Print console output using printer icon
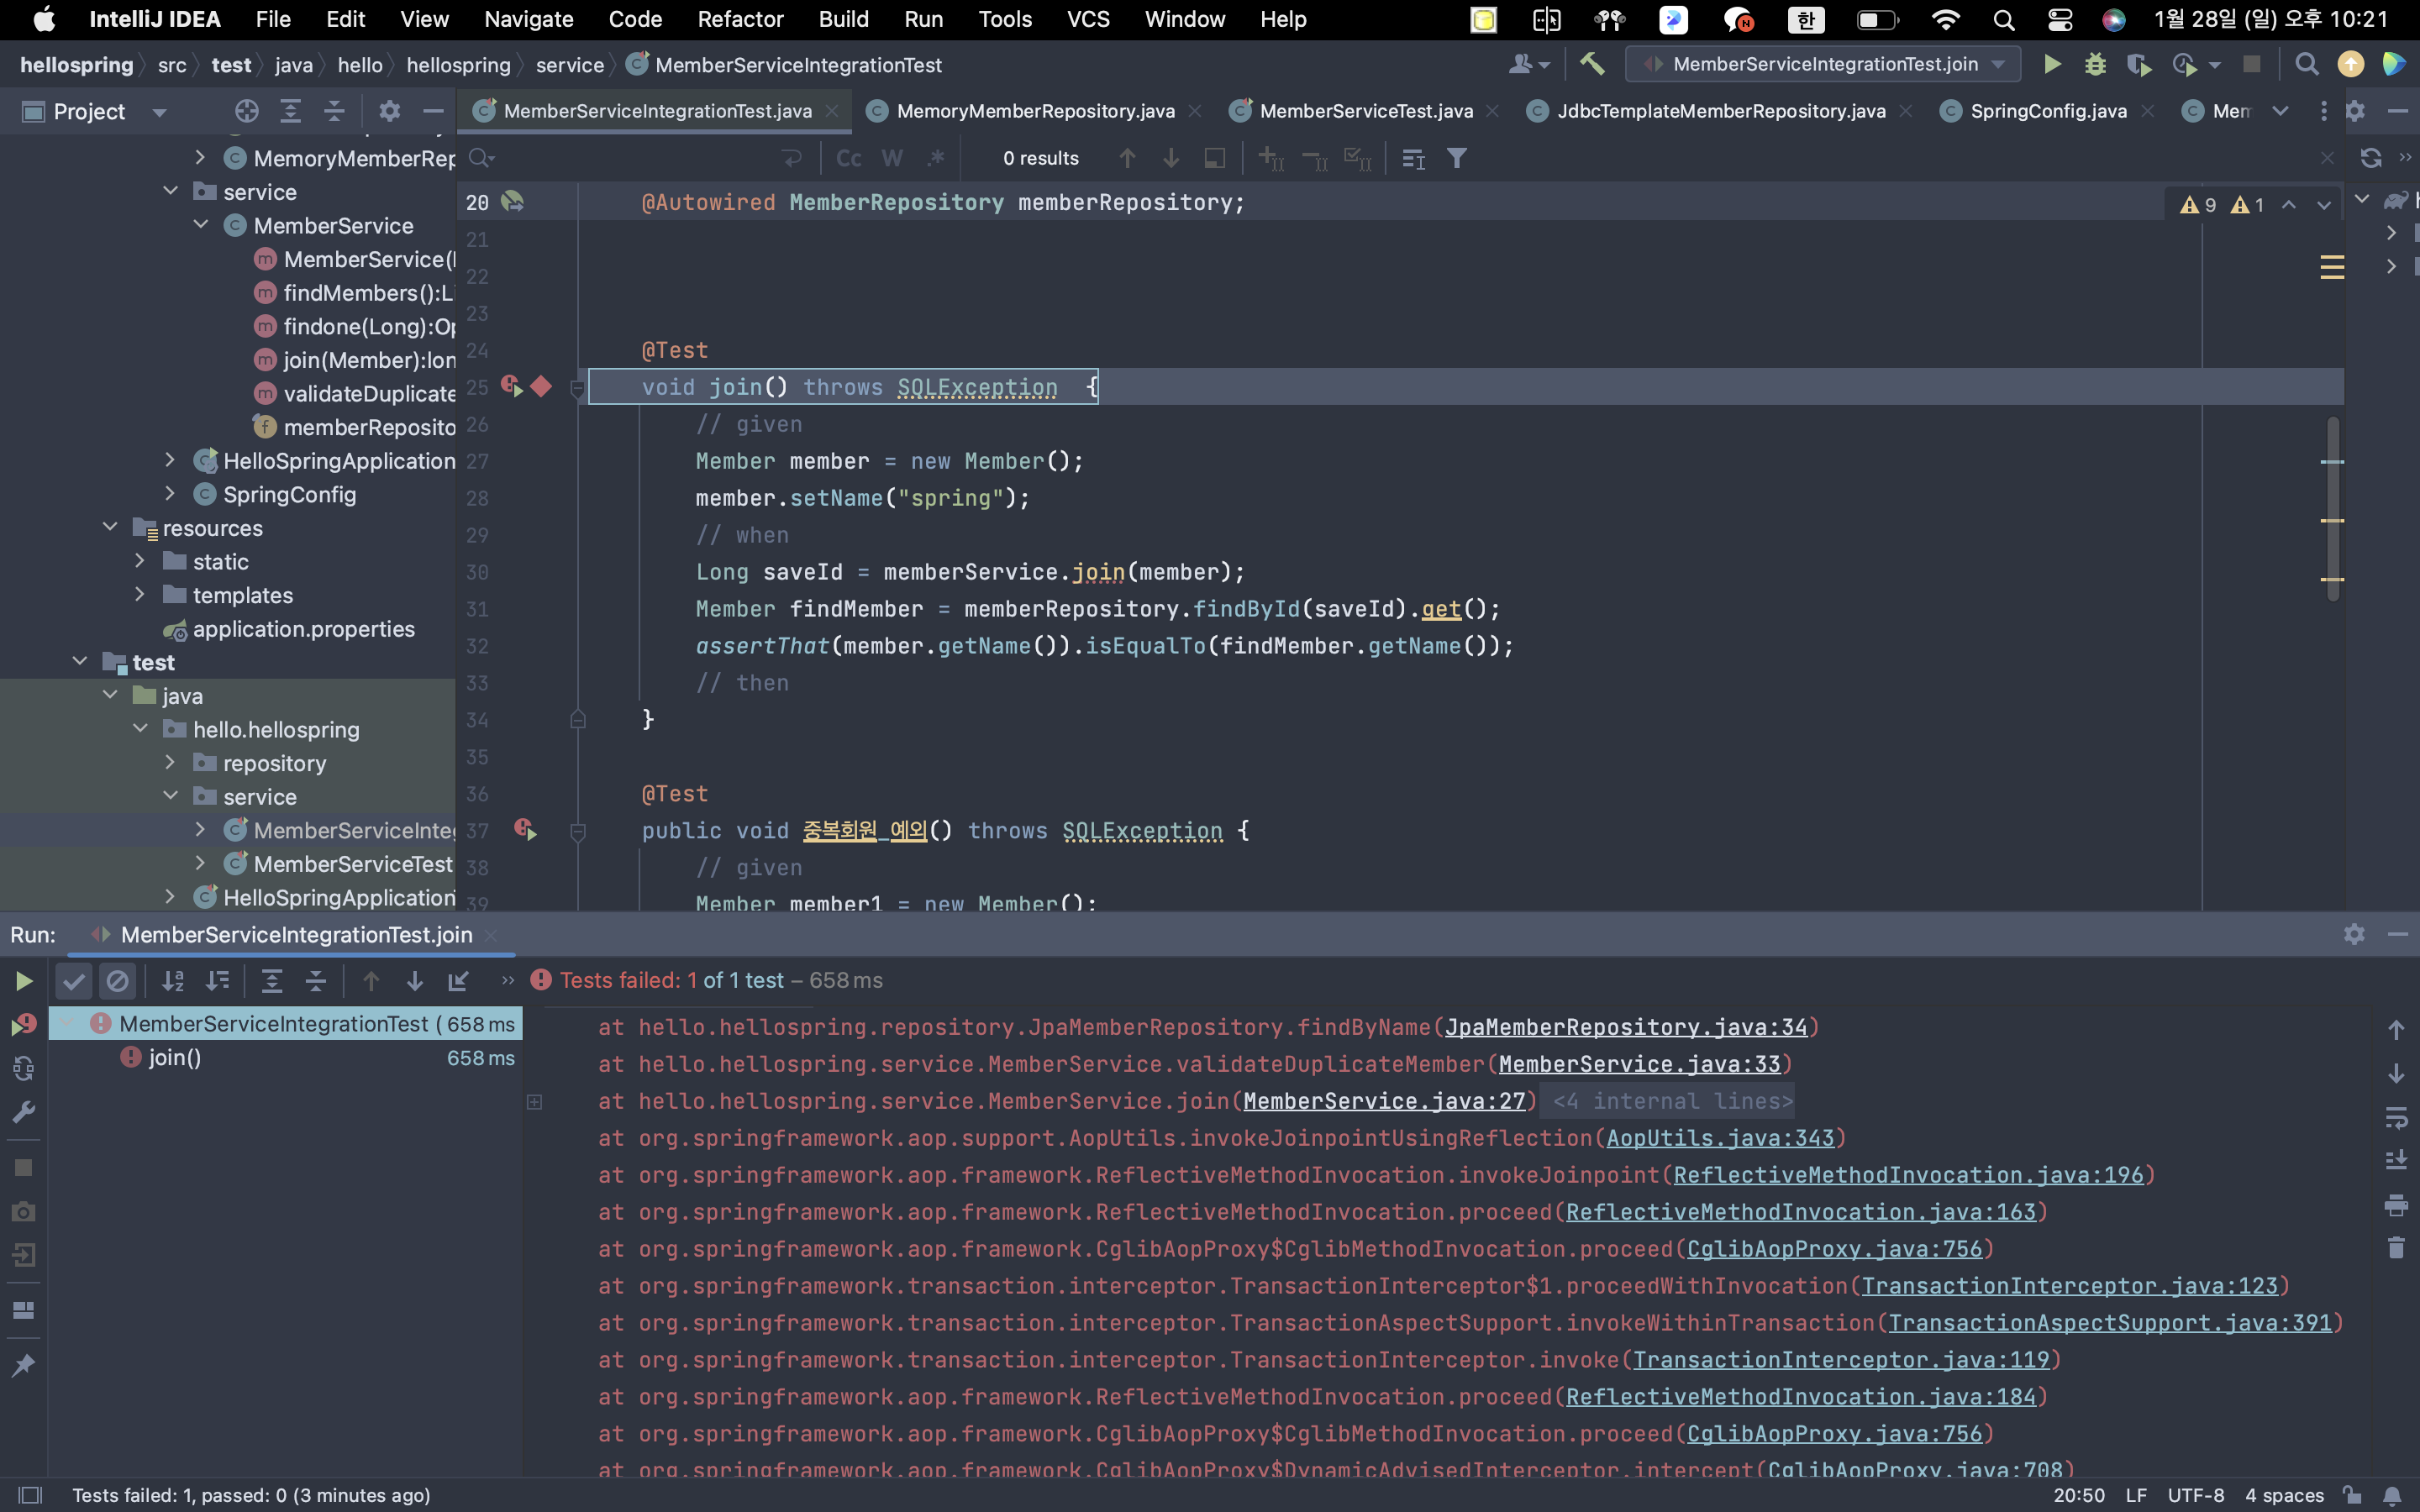The image size is (2420, 1512). coord(2395,1205)
